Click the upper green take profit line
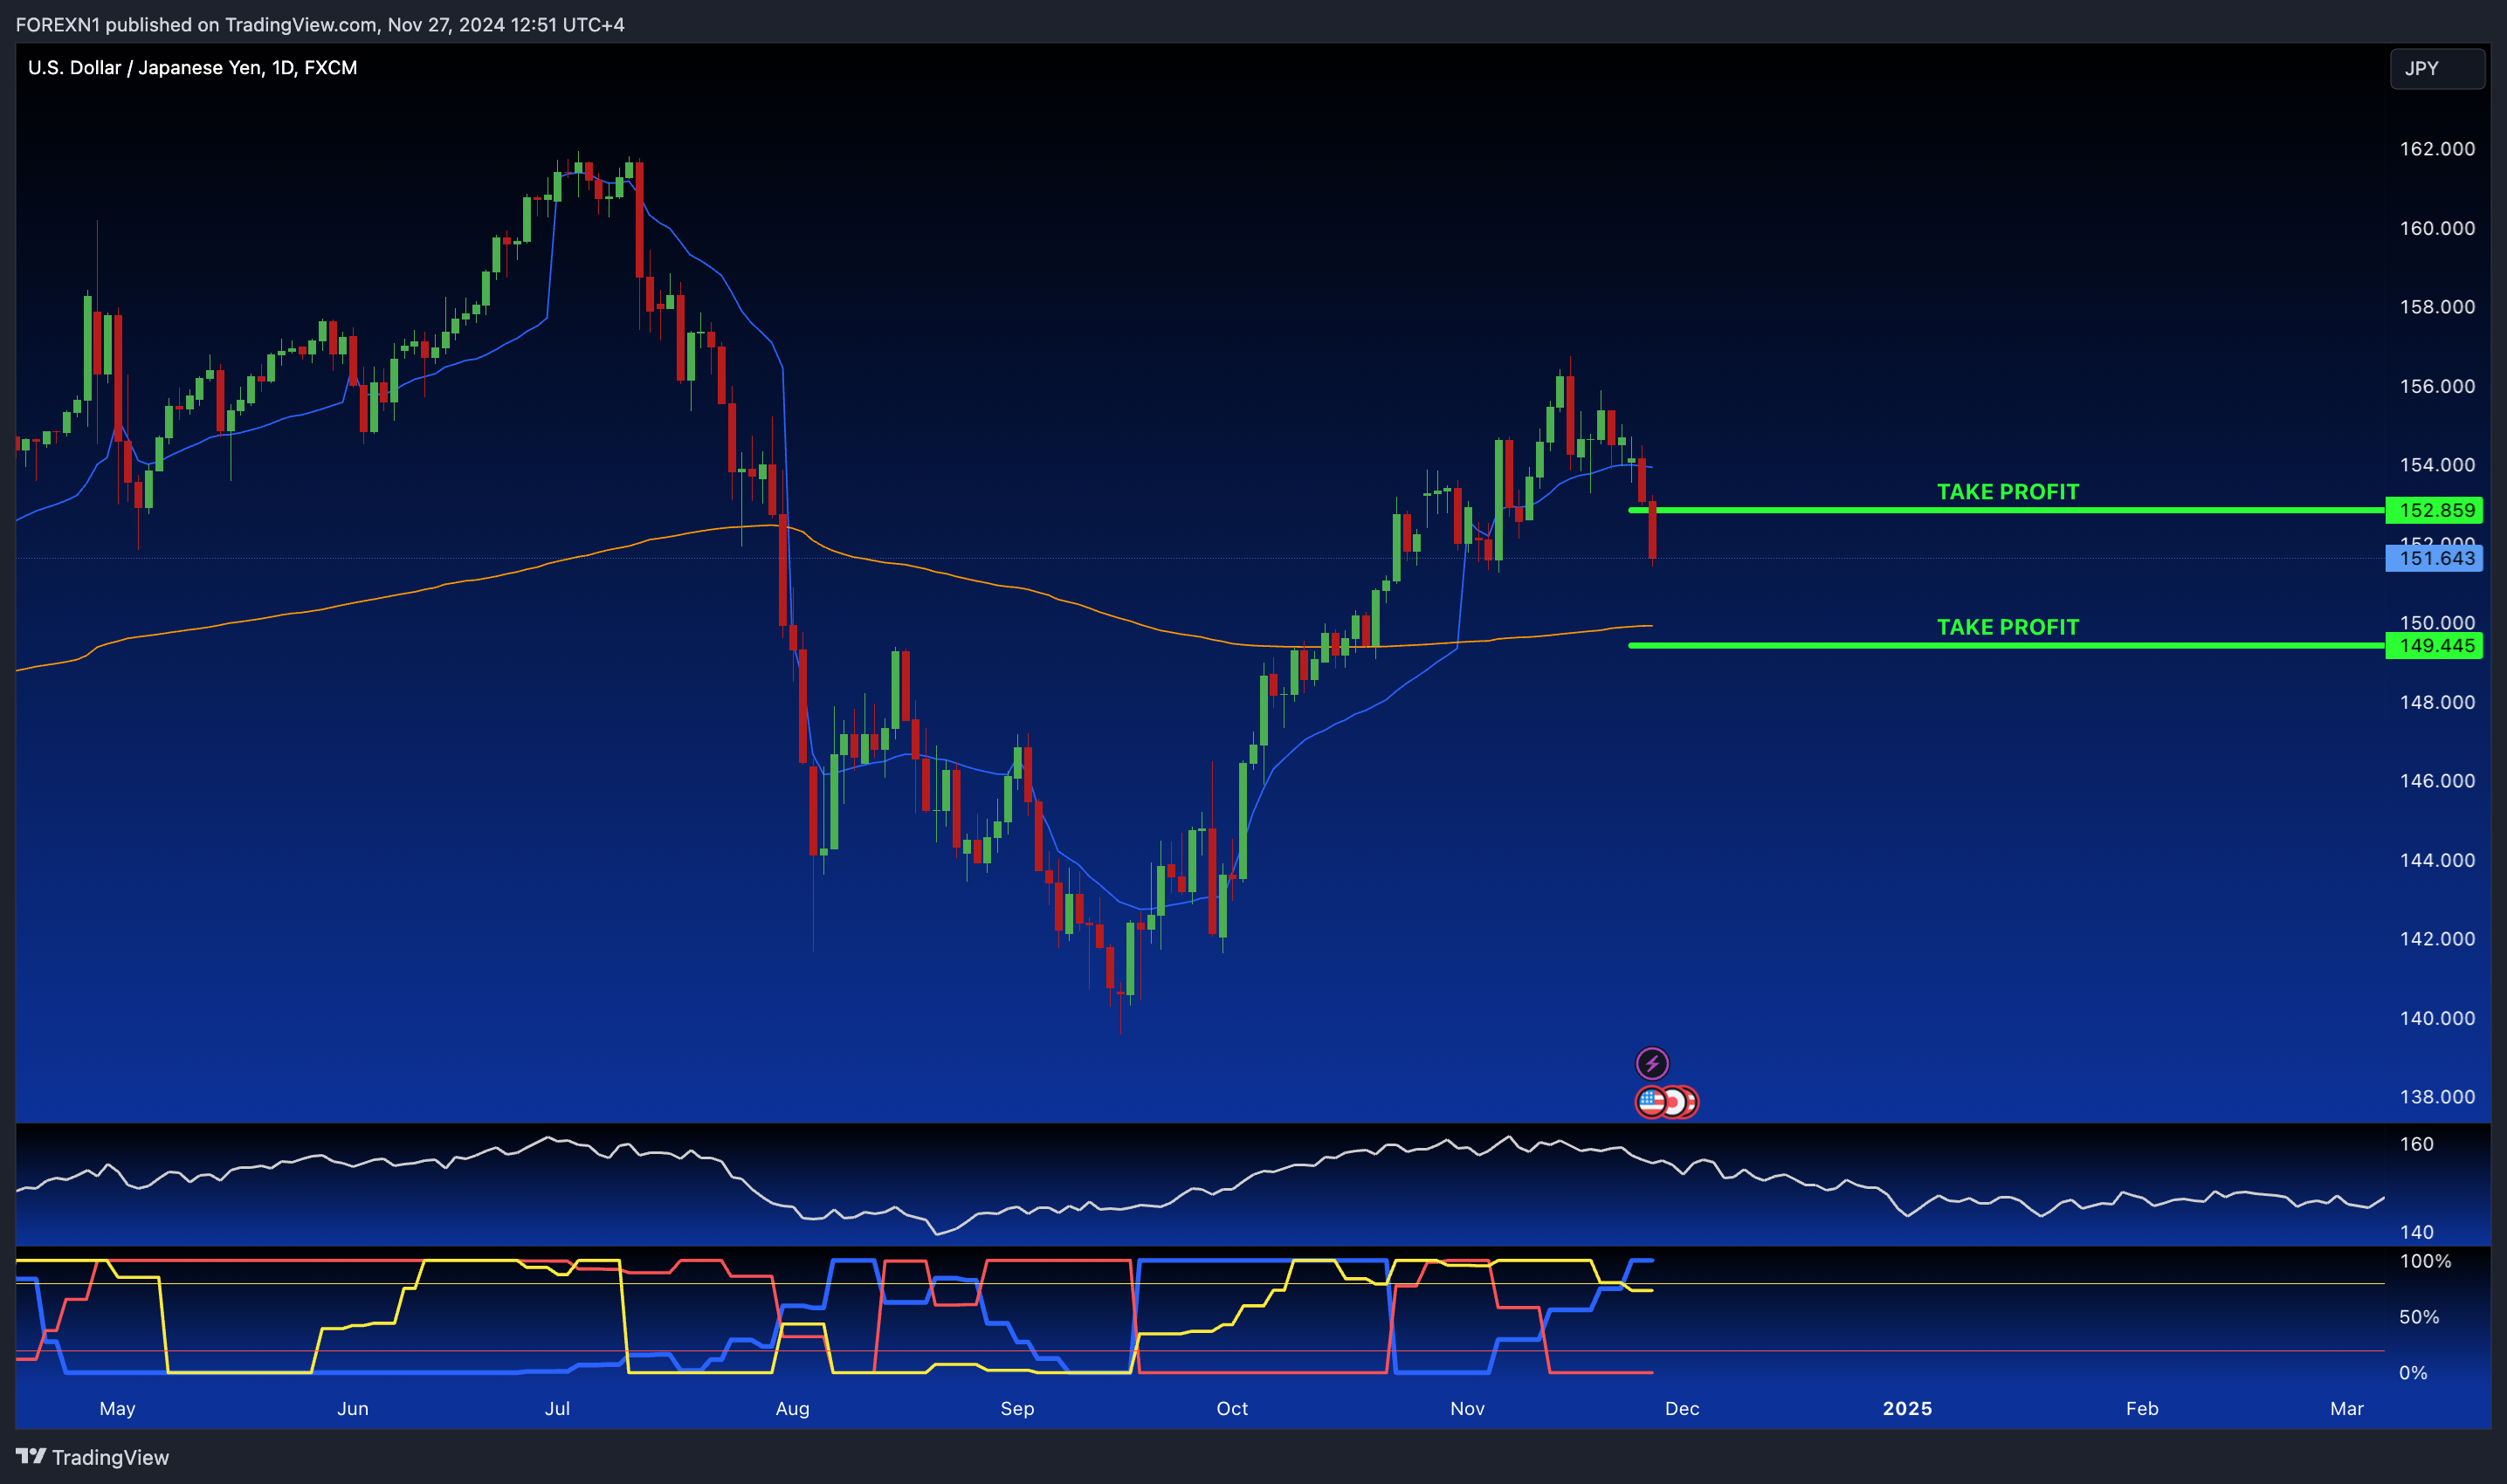This screenshot has height=1484, width=2507. point(2006,510)
